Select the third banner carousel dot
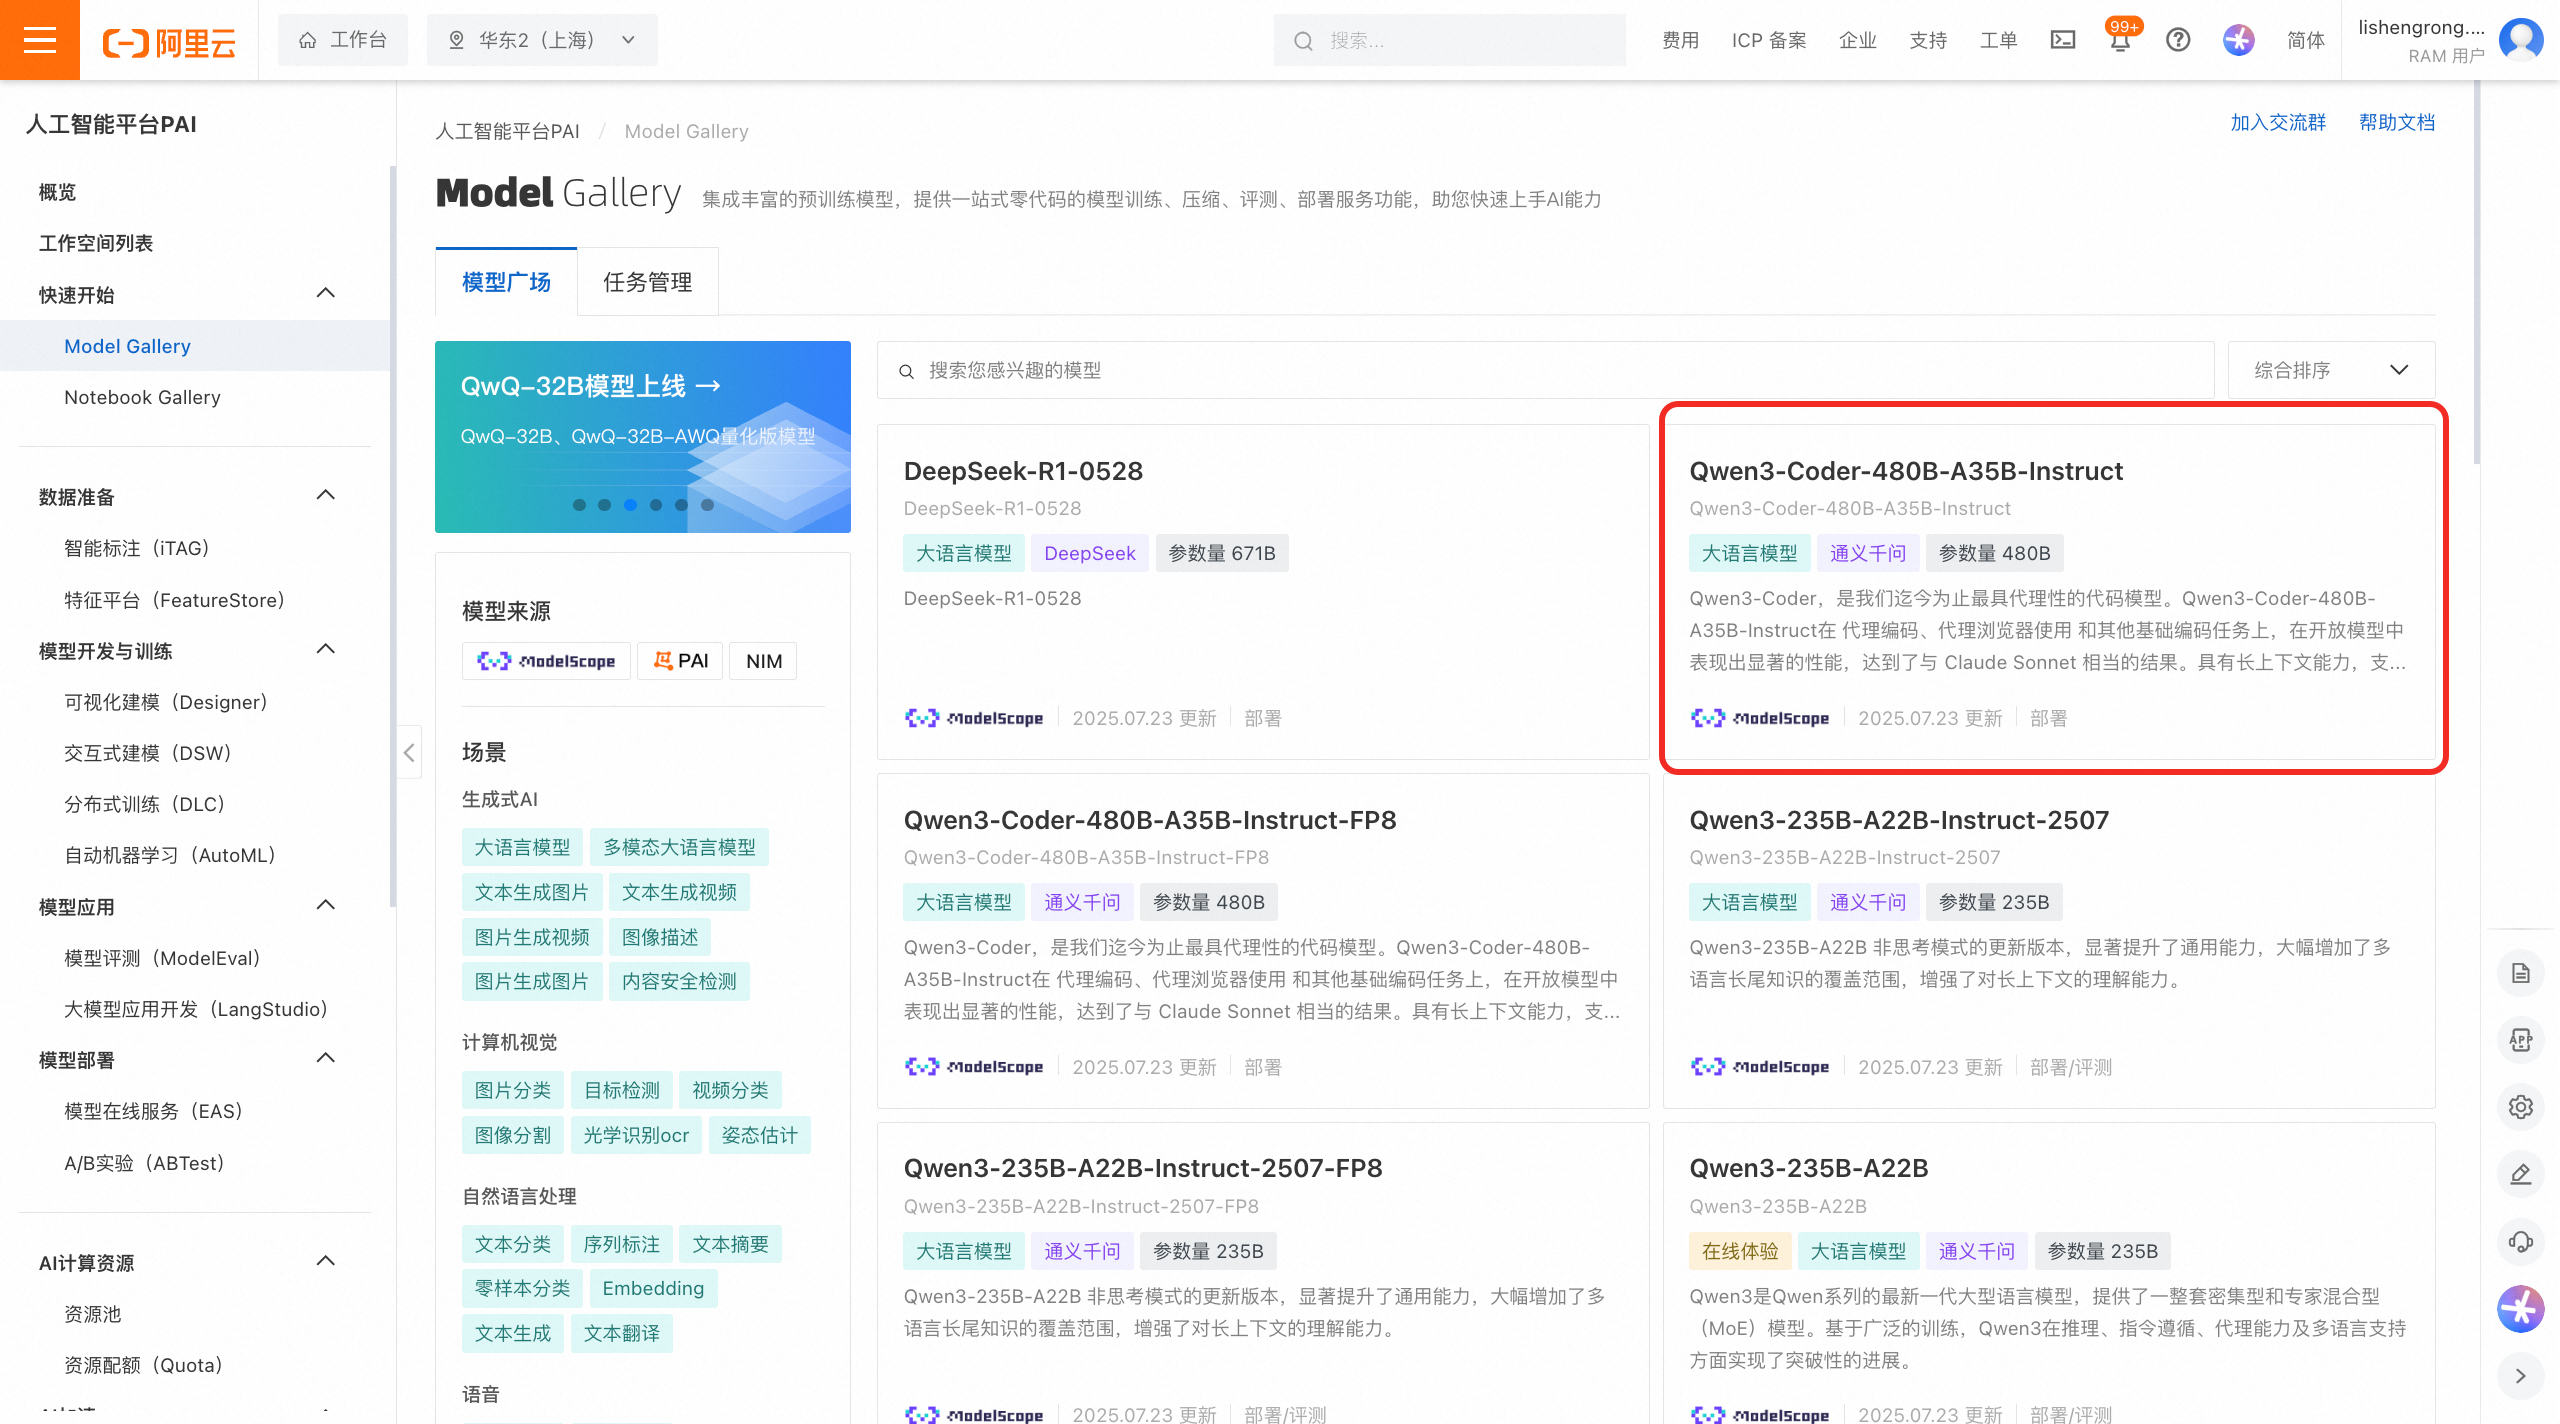The height and width of the screenshot is (1424, 2560). pos(630,505)
